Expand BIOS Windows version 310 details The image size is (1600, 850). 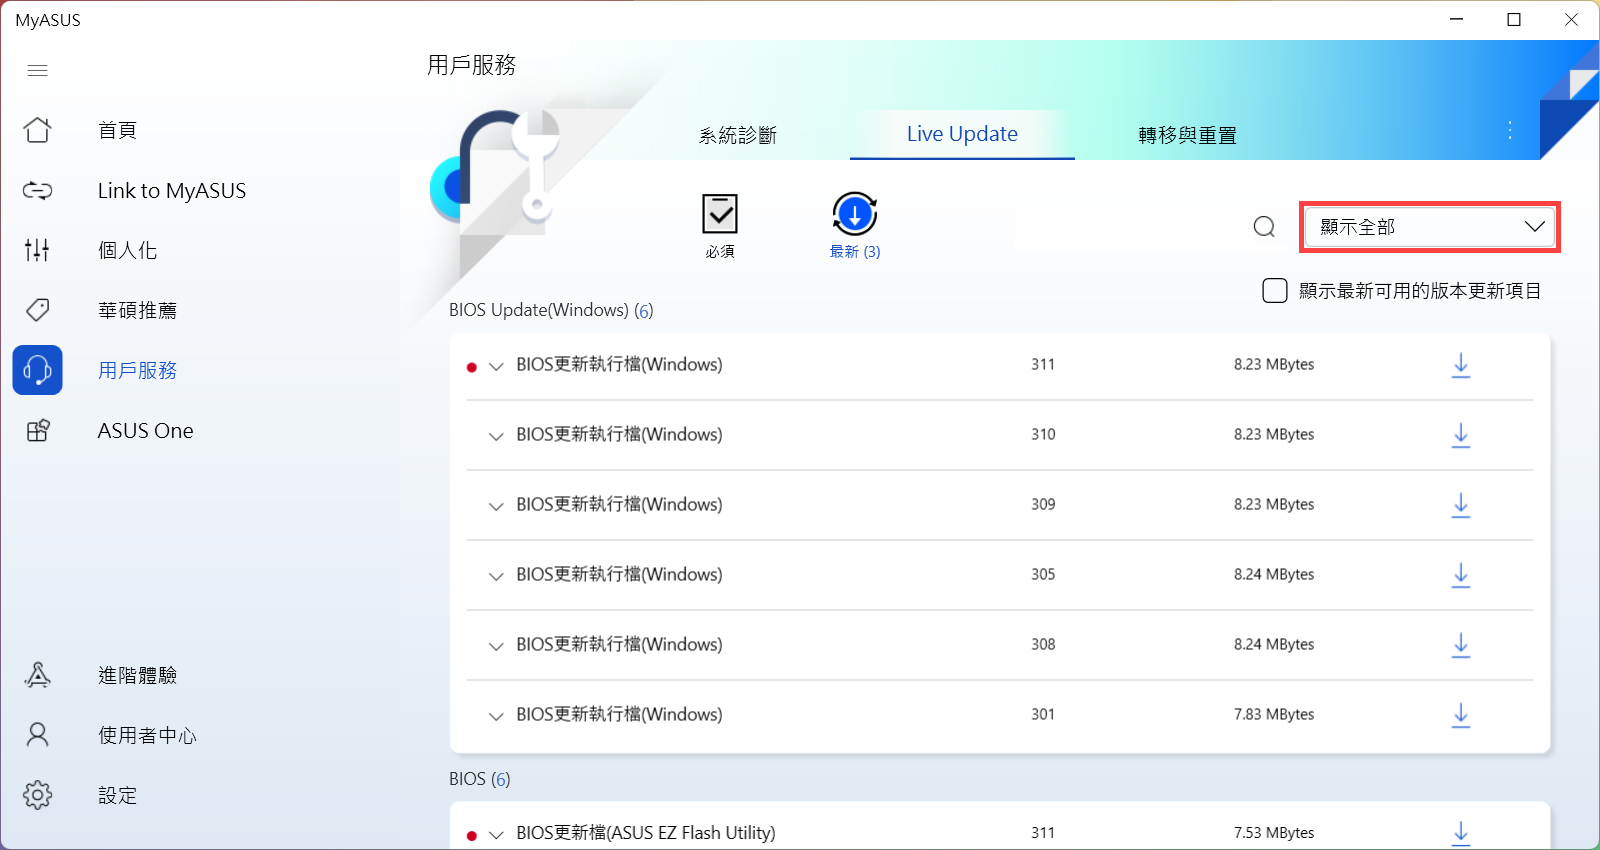[496, 436]
